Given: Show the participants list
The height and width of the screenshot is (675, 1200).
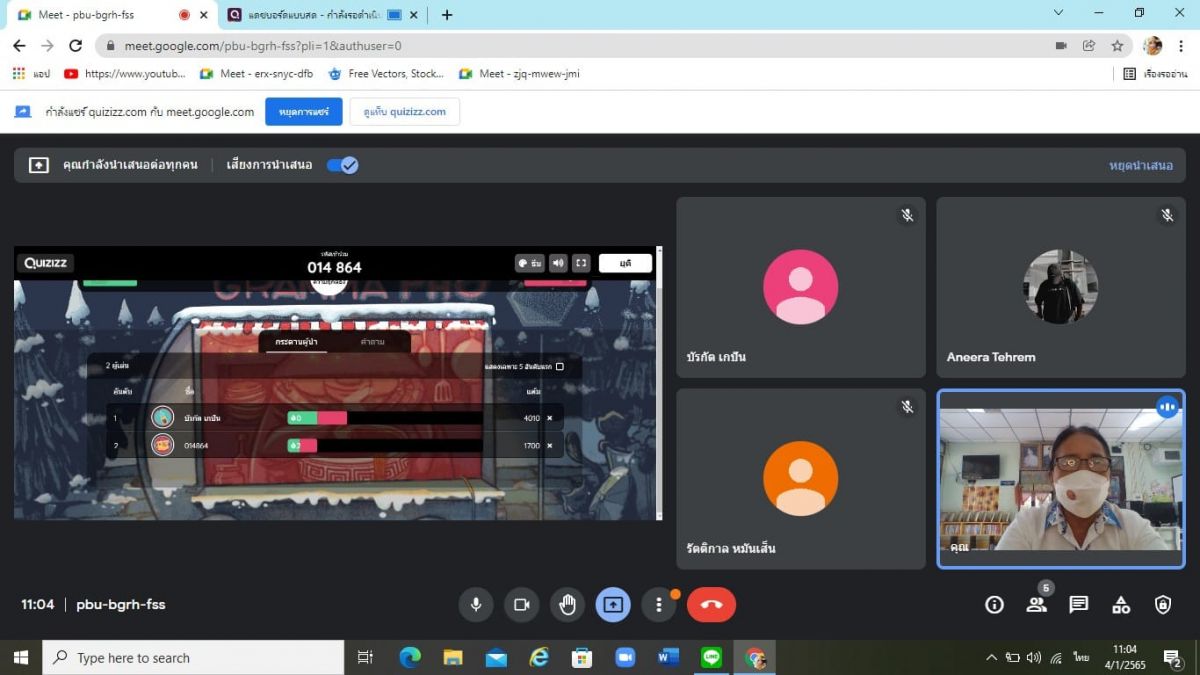Looking at the screenshot, I should 1036,605.
